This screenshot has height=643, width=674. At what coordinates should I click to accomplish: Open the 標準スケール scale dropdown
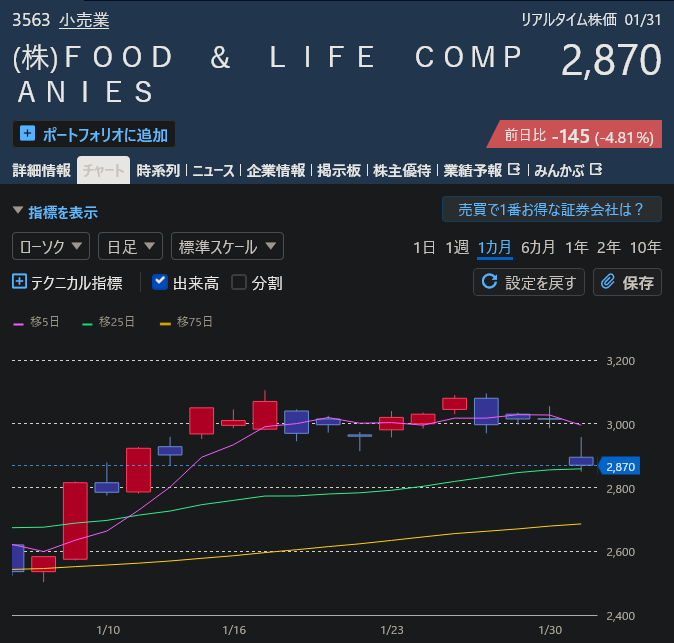tap(227, 246)
